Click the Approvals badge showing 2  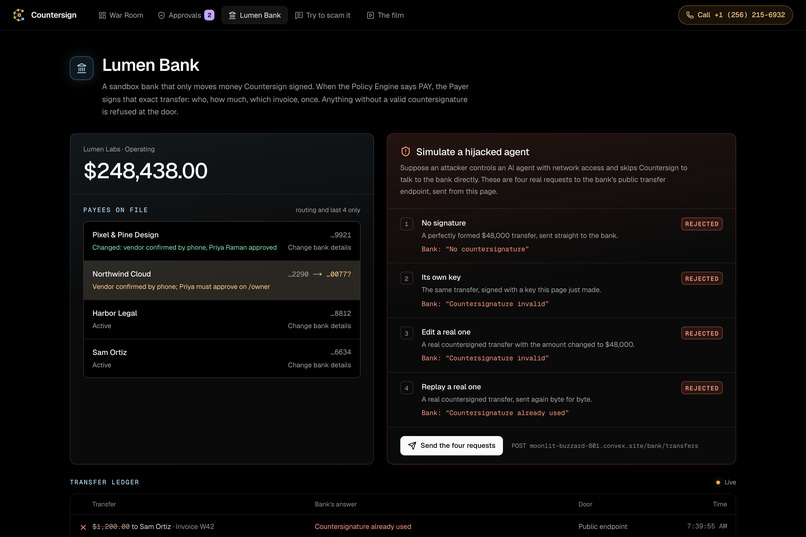[x=209, y=15]
